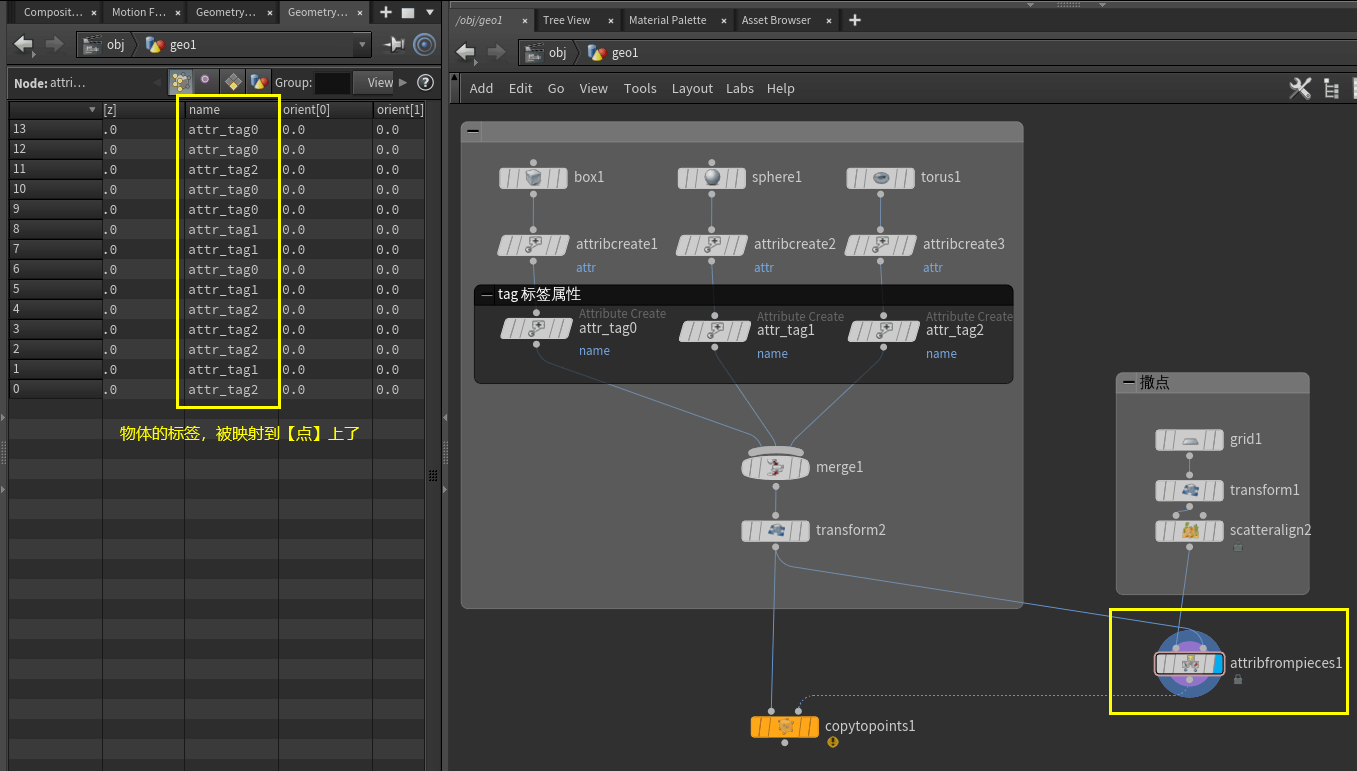Screen dimensions: 1357x771
Task: Switch to the Tree View tab
Action: tap(567, 20)
